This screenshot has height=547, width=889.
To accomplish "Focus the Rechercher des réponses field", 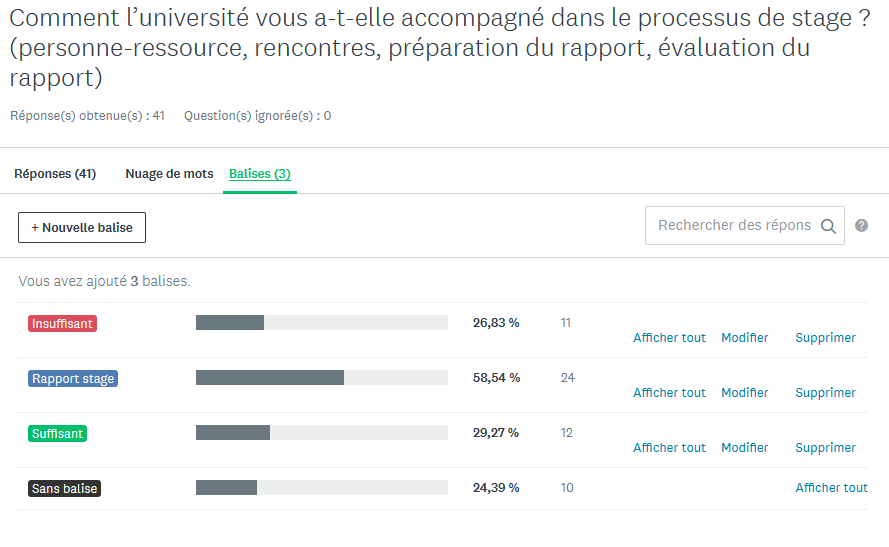I will [x=734, y=226].
